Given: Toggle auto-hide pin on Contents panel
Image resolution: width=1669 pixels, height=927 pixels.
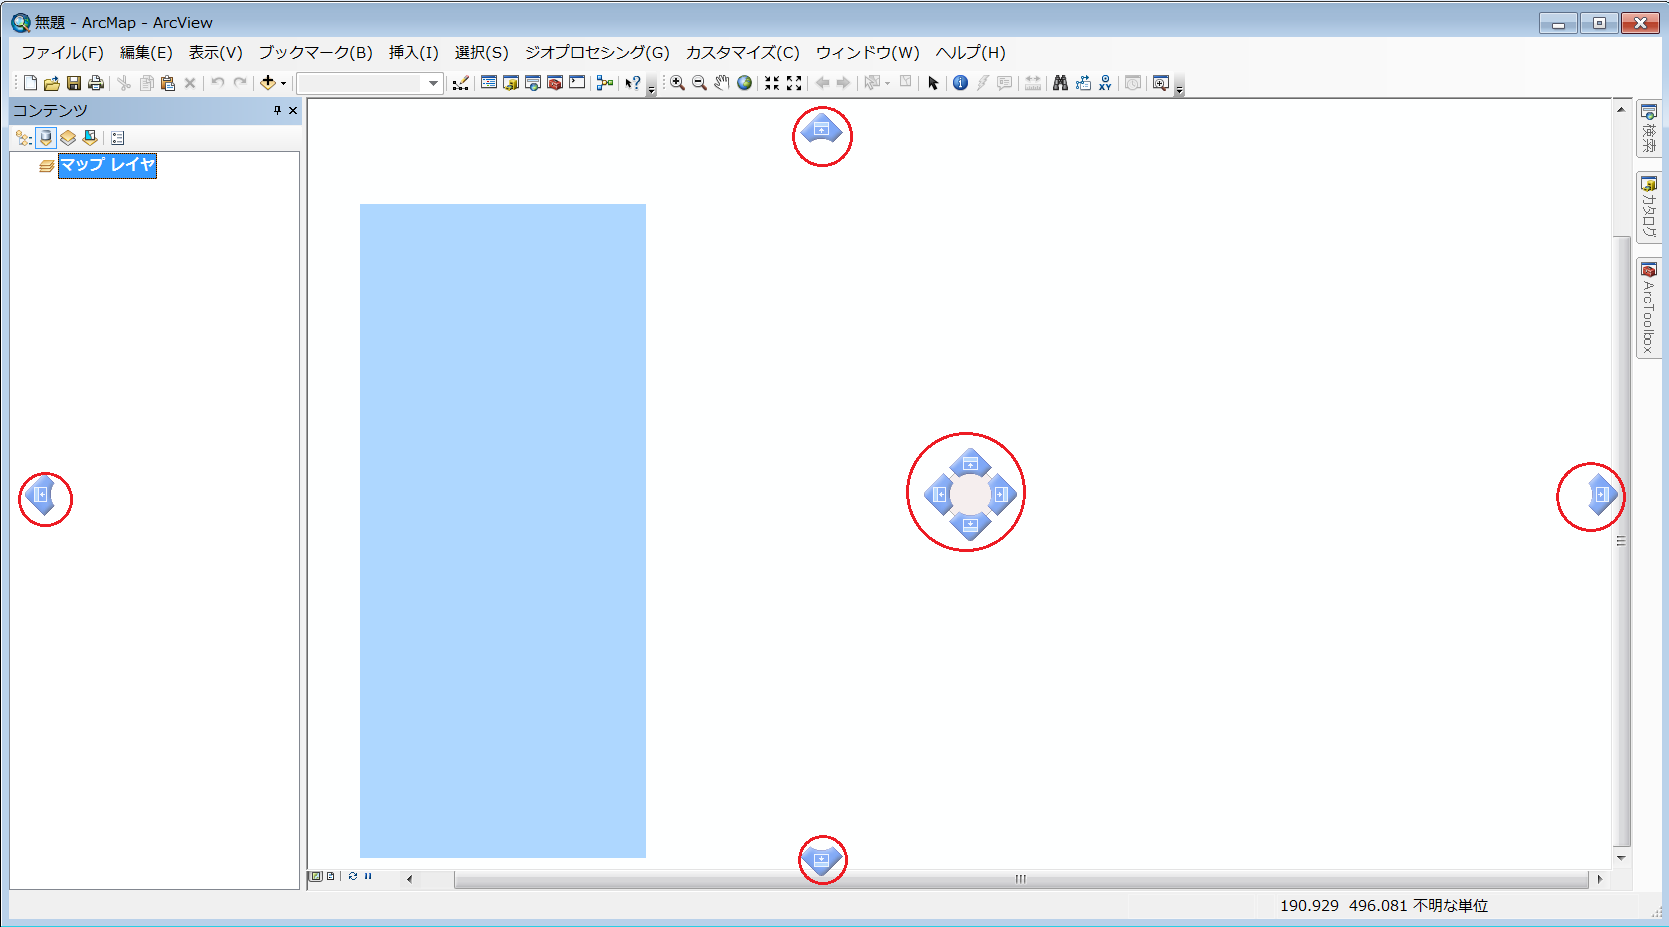Looking at the screenshot, I should 277,110.
